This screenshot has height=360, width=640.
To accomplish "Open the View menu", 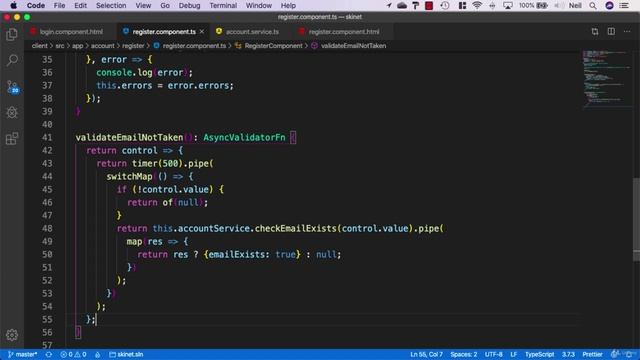I will click(143, 5).
